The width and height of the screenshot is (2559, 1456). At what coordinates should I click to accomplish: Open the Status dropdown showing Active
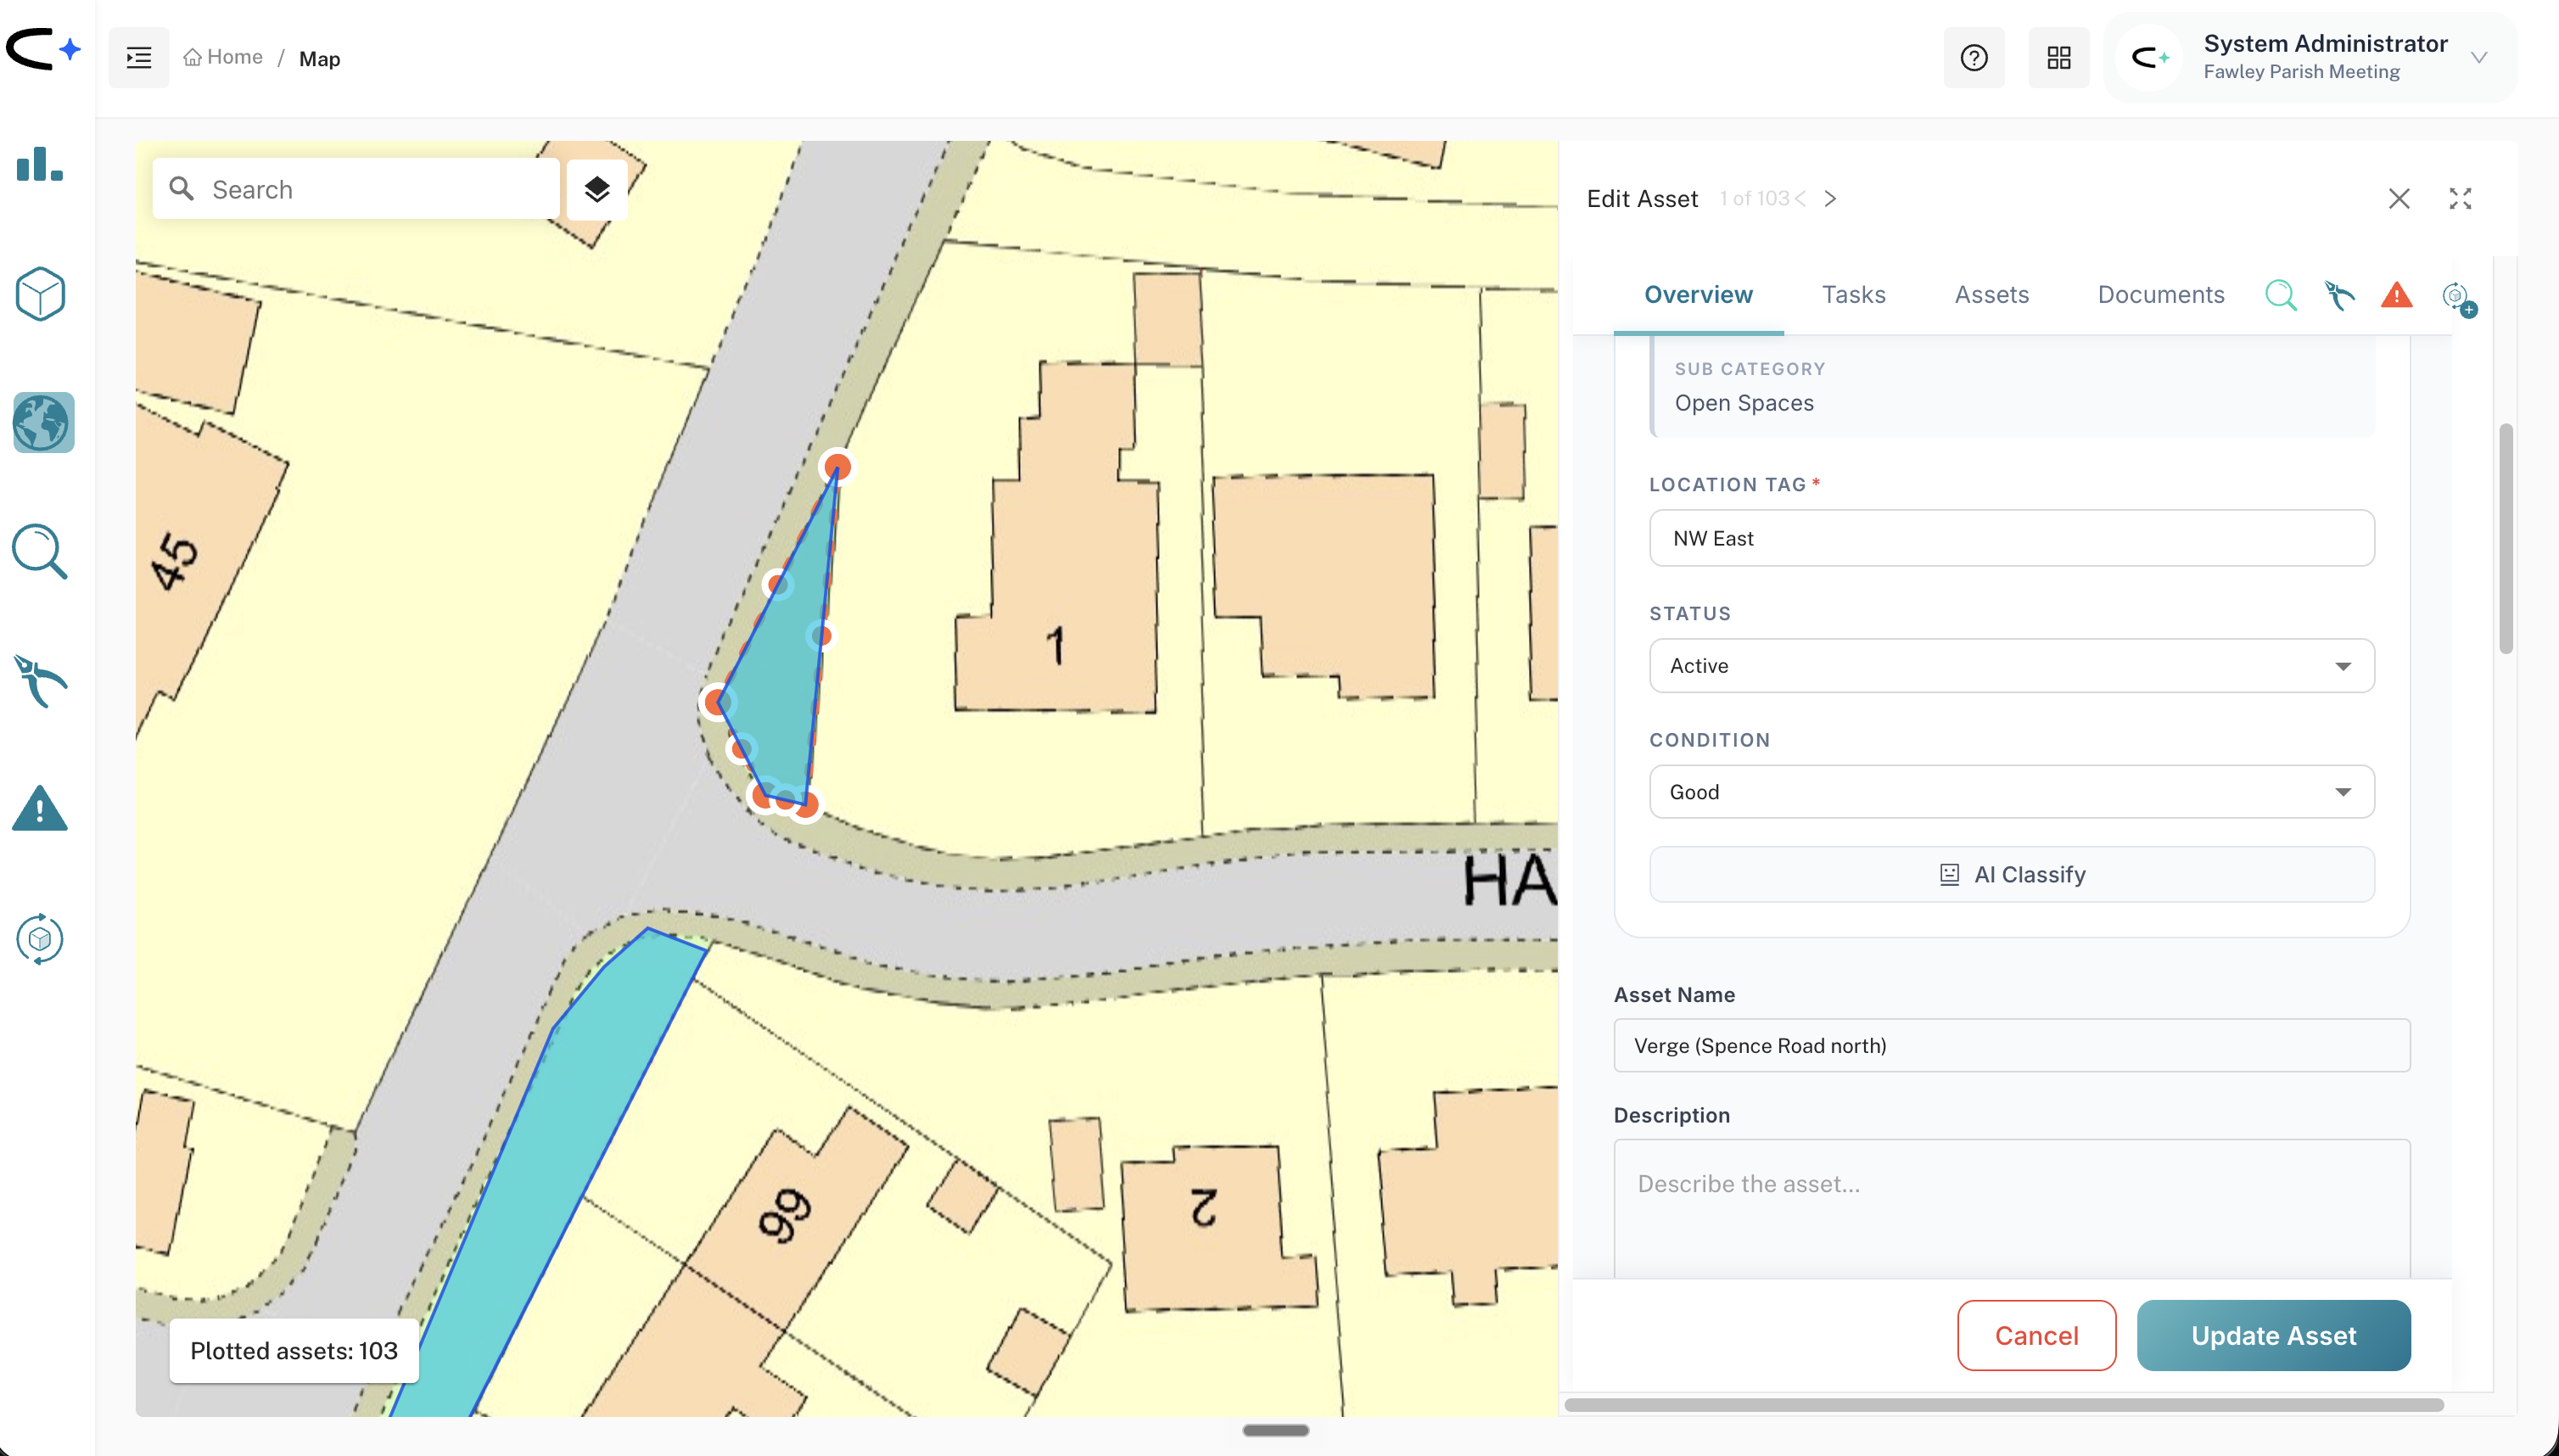pyautogui.click(x=2011, y=665)
